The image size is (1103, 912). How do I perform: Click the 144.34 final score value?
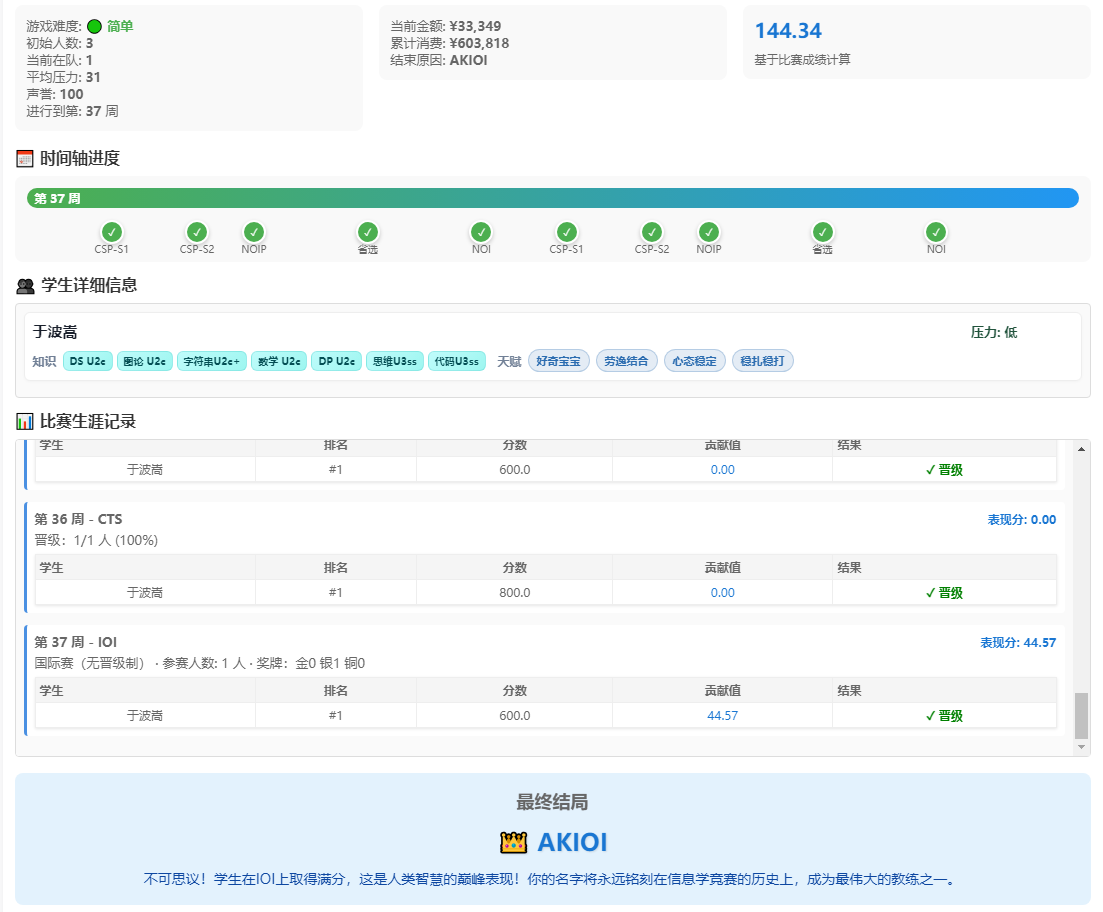789,31
